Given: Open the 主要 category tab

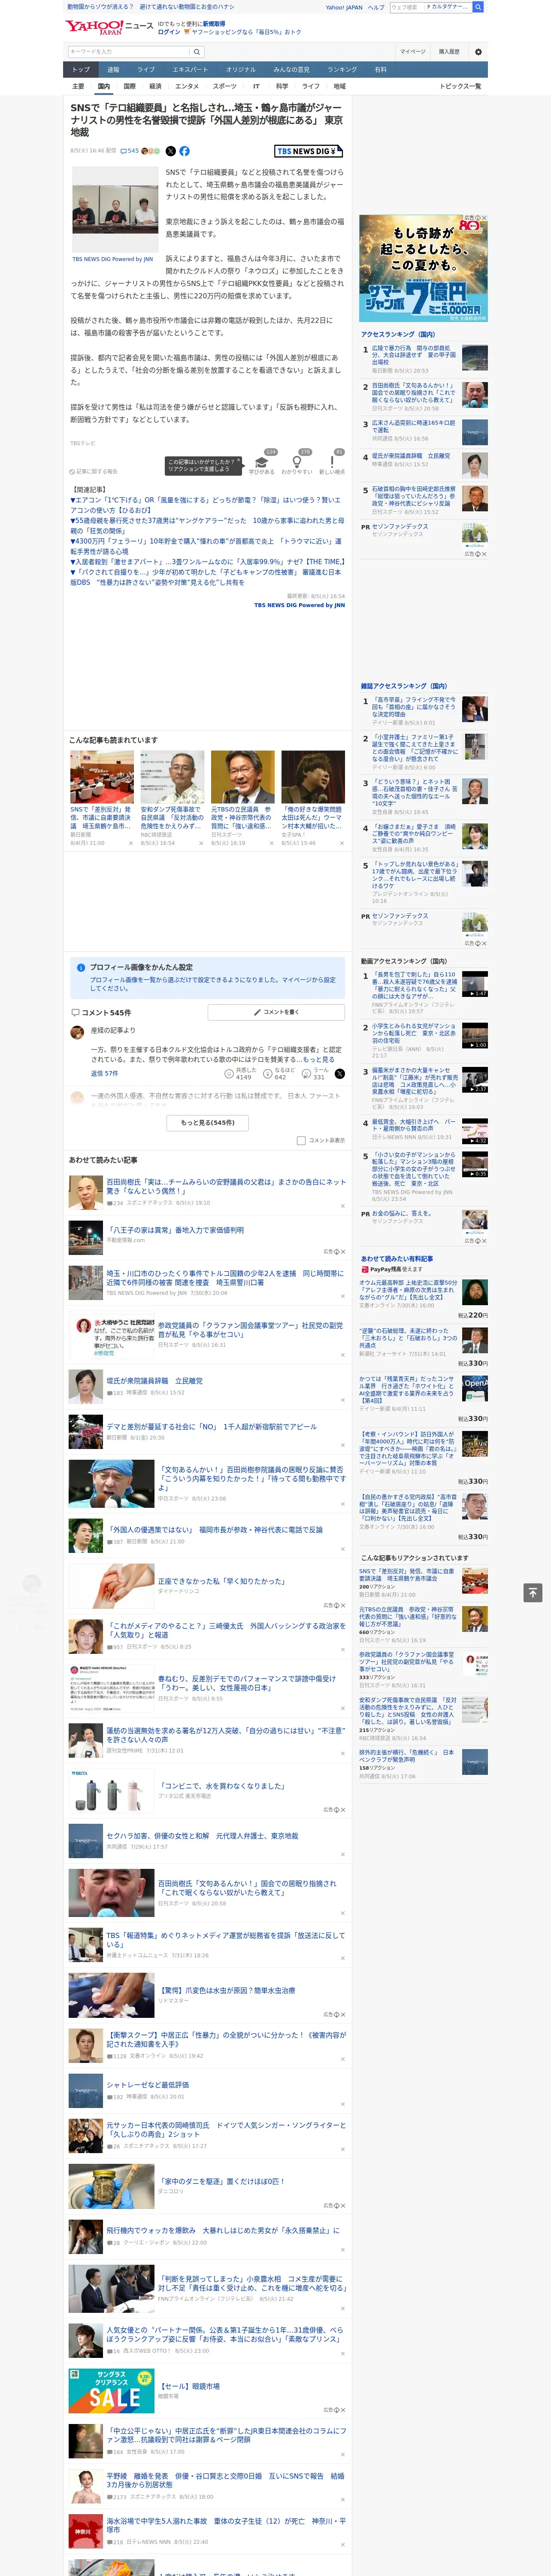Looking at the screenshot, I should tap(78, 86).
